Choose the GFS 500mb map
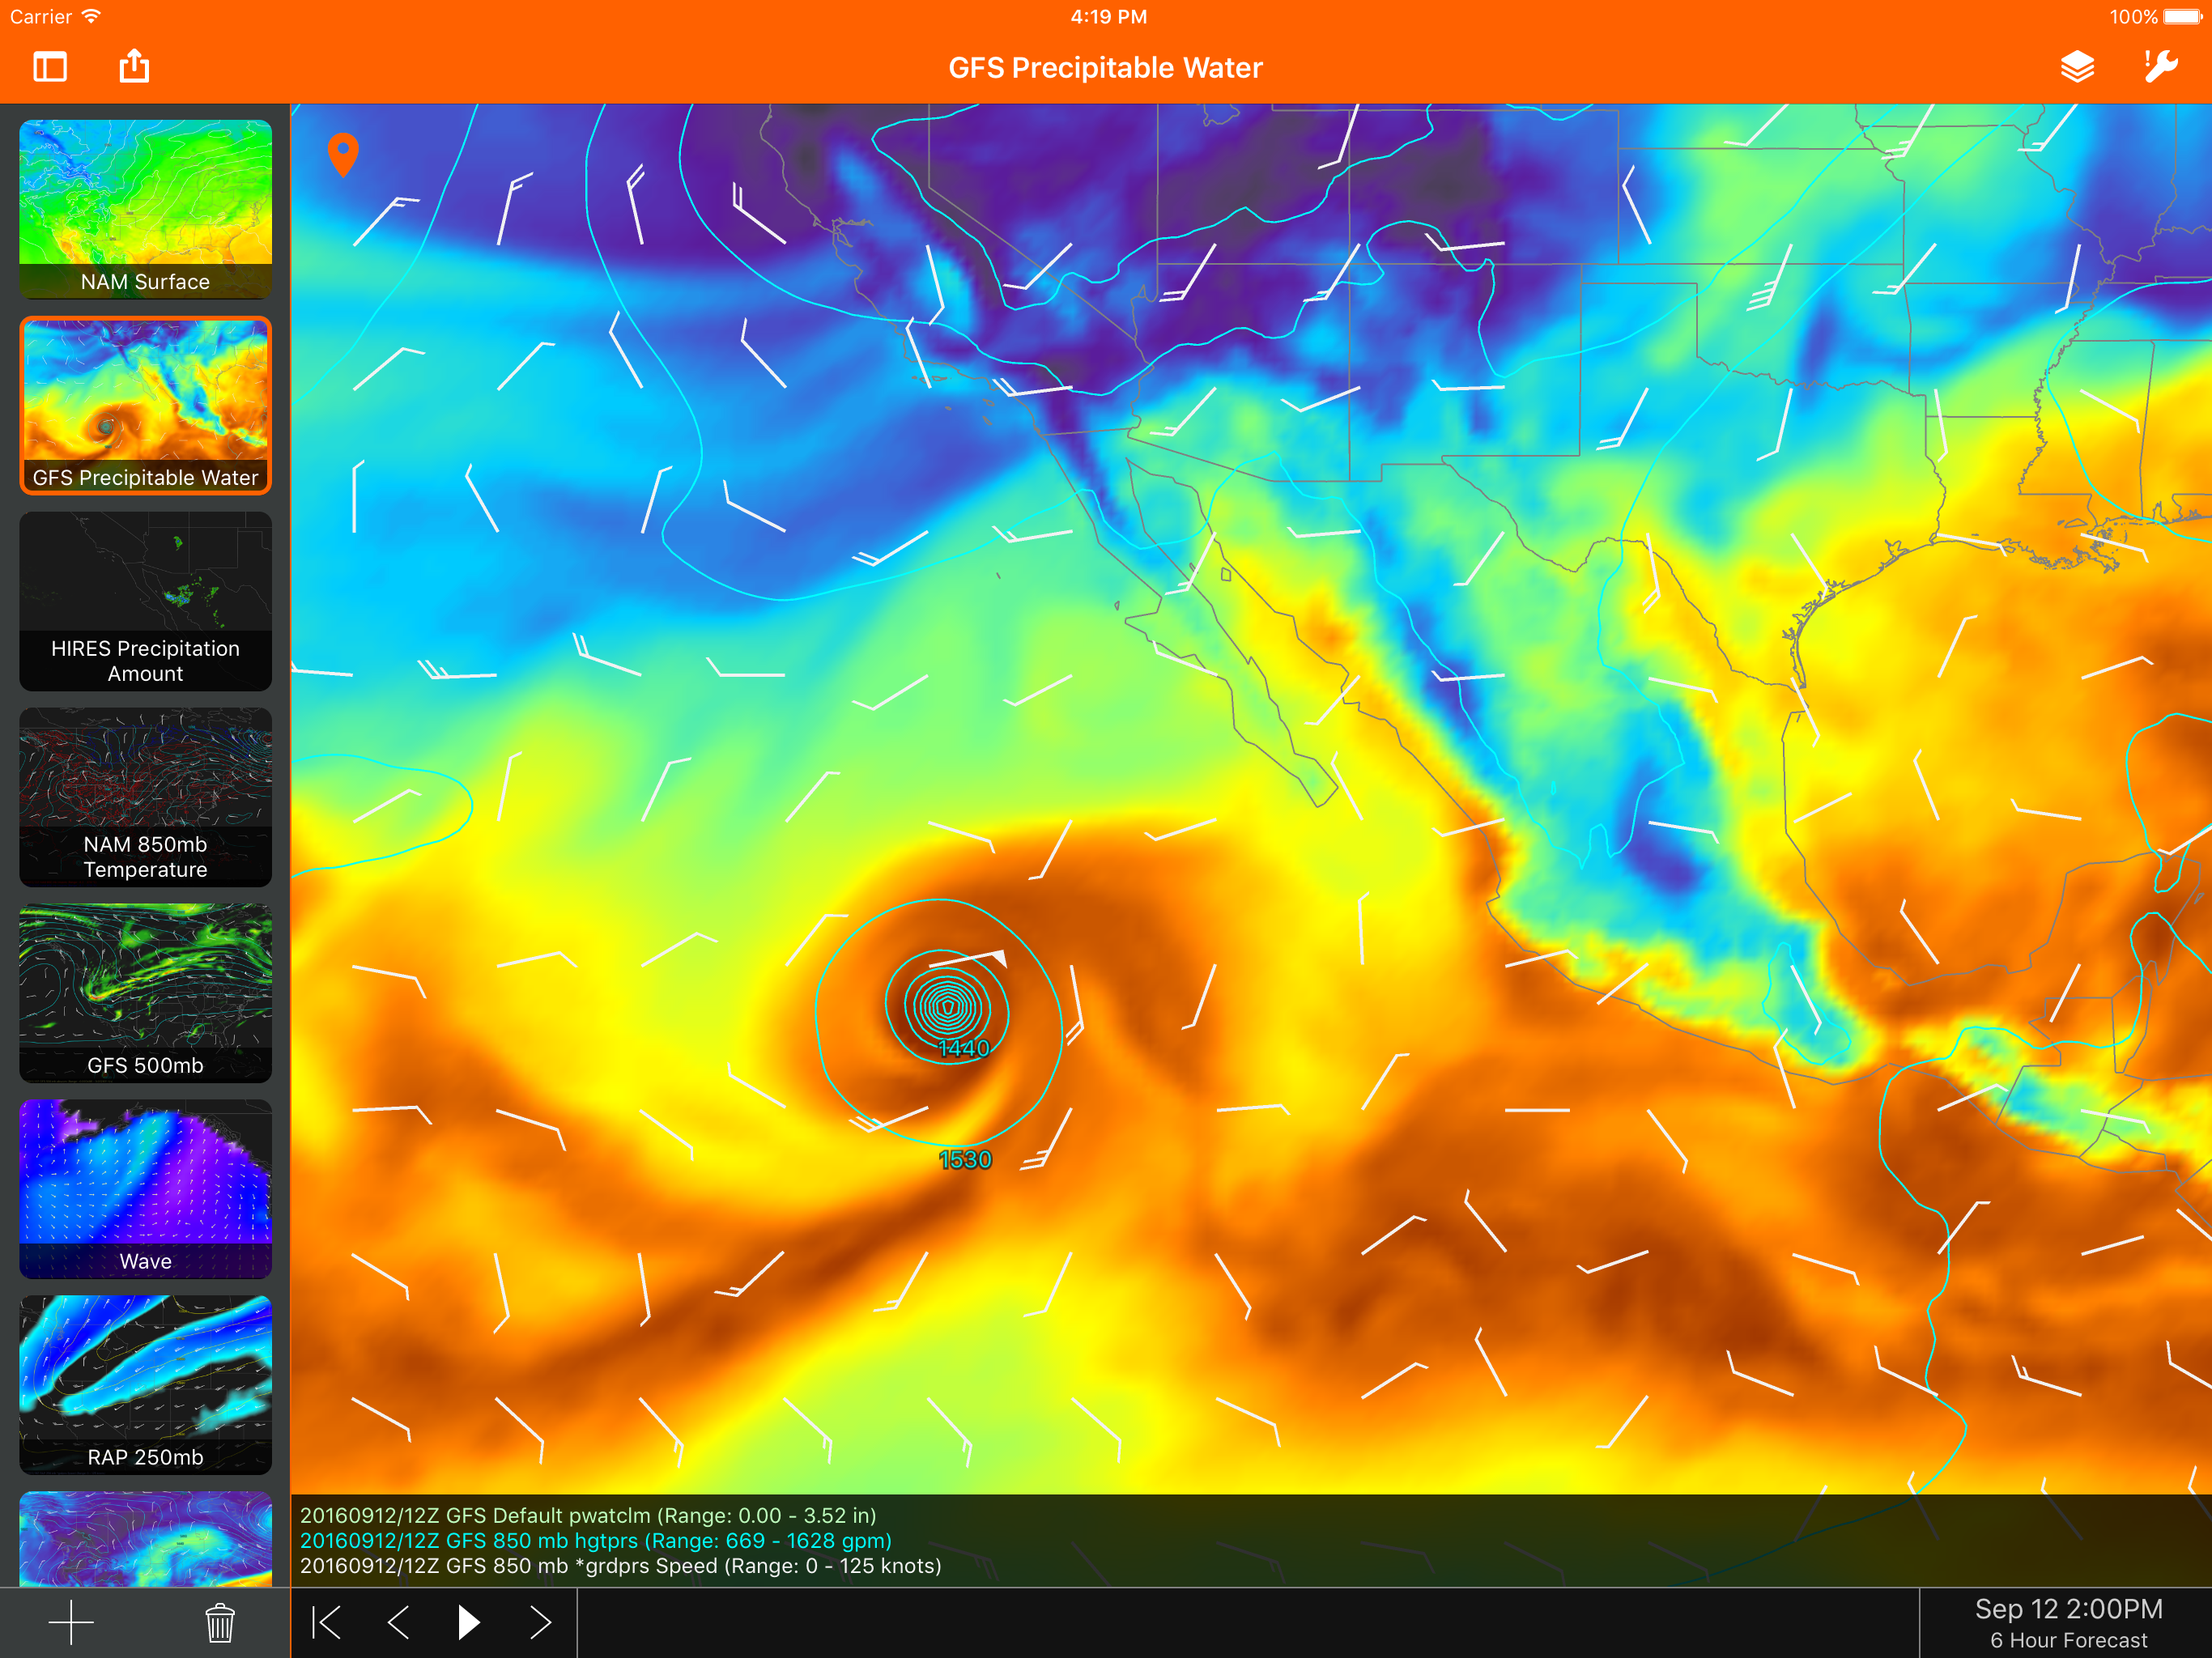Screen dimensions: 2212x1658 coord(145,992)
